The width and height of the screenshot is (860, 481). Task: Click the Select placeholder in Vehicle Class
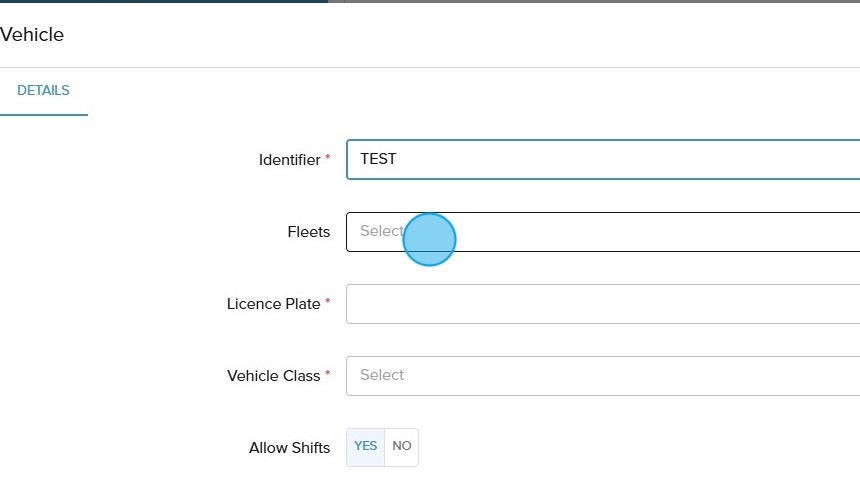tap(382, 375)
